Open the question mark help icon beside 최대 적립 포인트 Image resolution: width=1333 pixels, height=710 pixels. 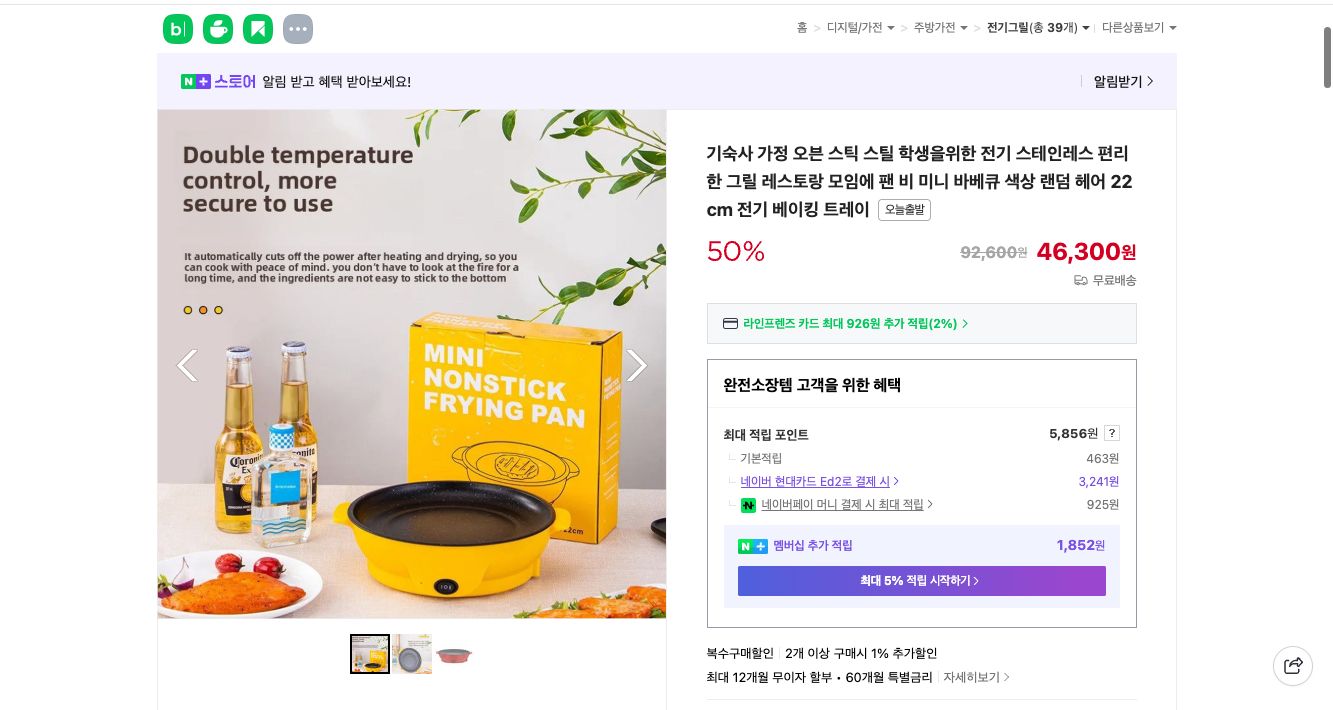[1112, 433]
